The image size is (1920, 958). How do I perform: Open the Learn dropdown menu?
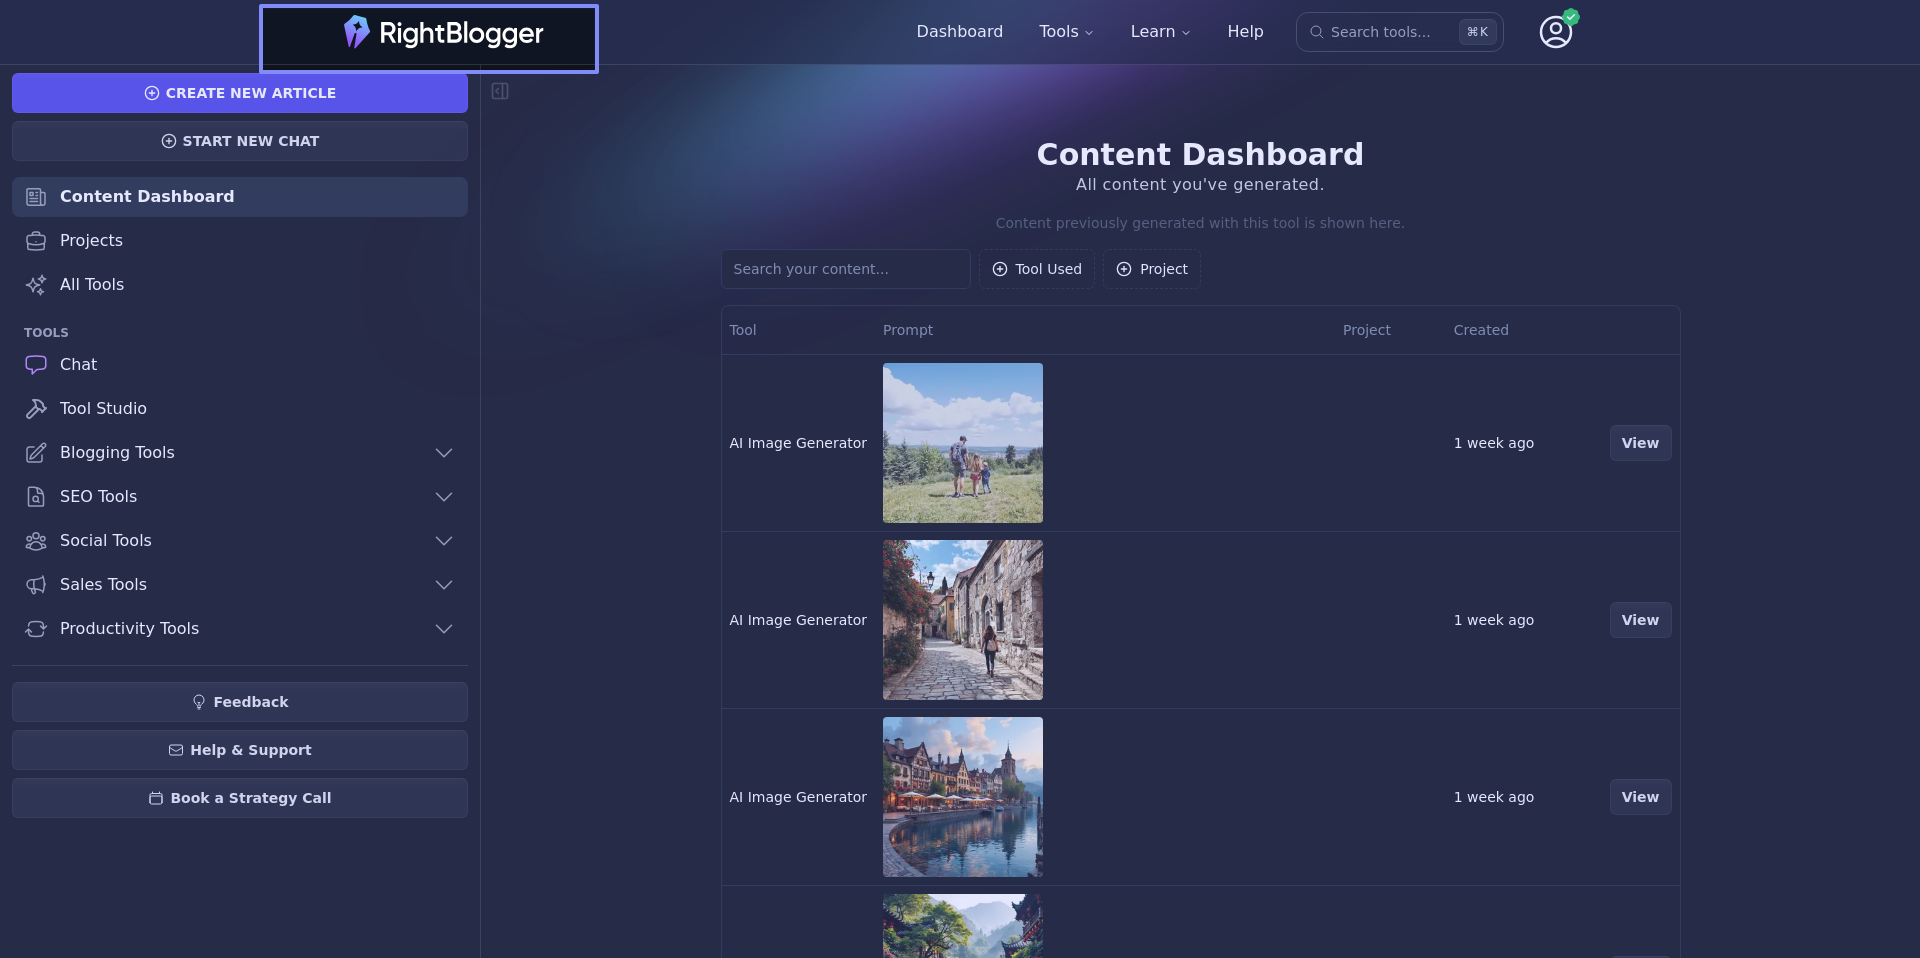tap(1160, 32)
